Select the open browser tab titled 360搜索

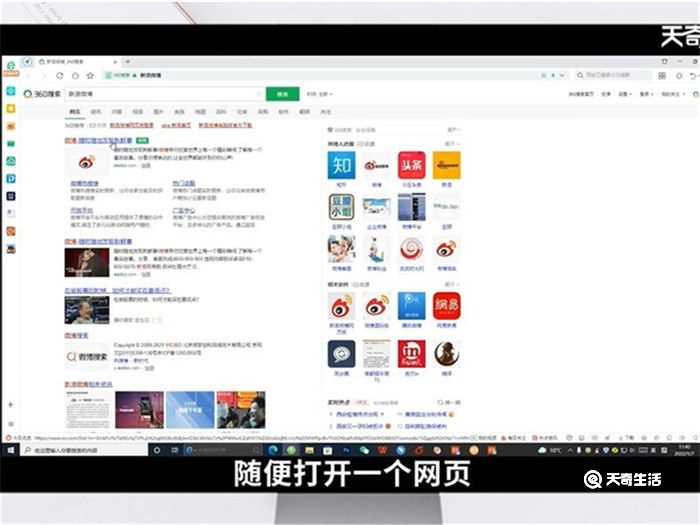pyautogui.click(x=76, y=61)
